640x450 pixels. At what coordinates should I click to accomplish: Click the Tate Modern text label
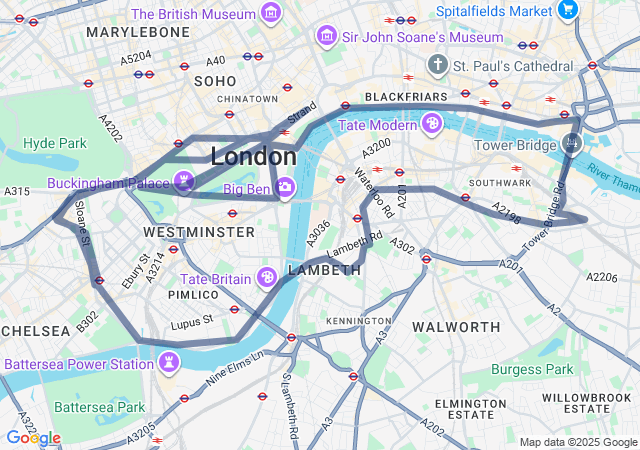378,125
